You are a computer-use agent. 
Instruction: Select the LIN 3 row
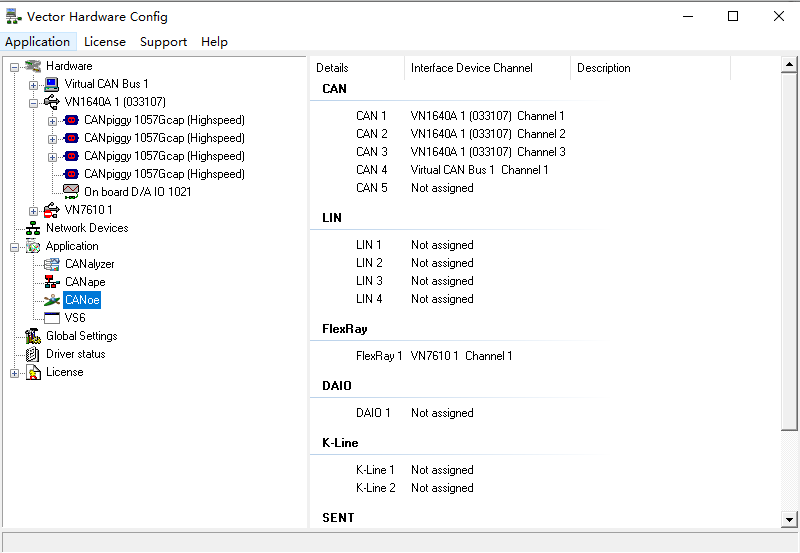(415, 281)
